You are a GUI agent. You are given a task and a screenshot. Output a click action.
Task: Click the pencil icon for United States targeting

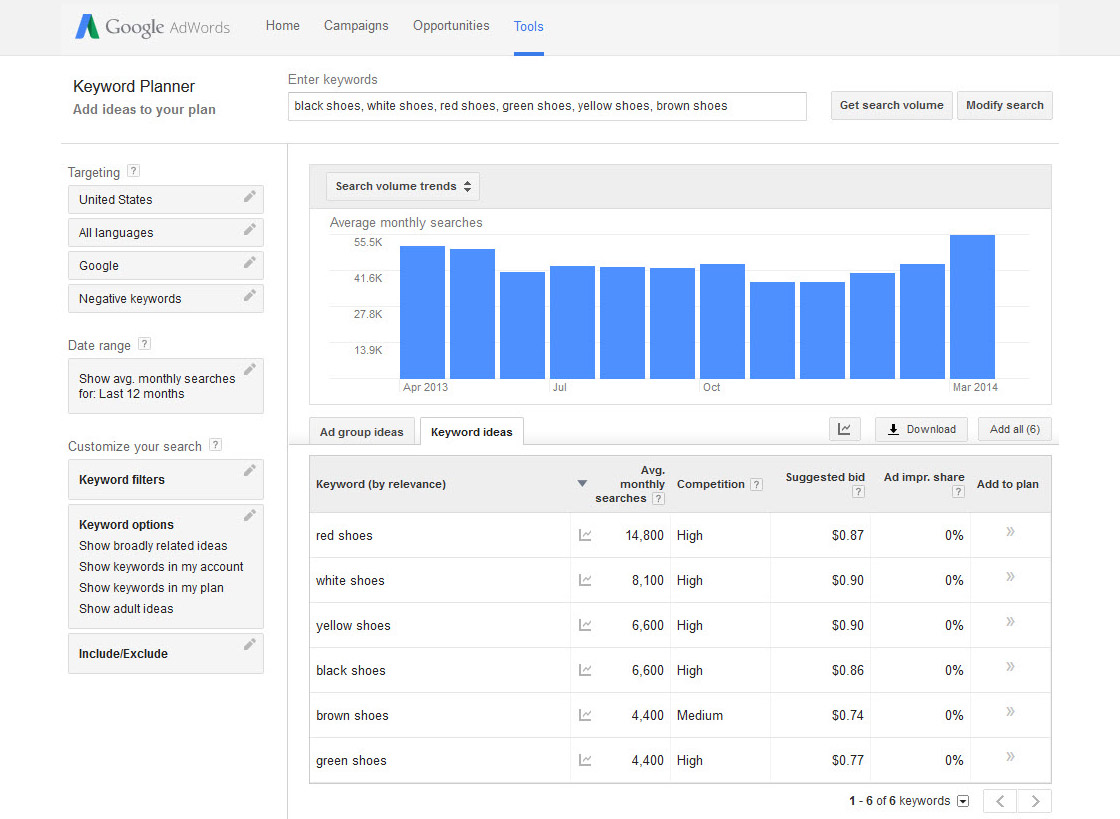(x=250, y=197)
